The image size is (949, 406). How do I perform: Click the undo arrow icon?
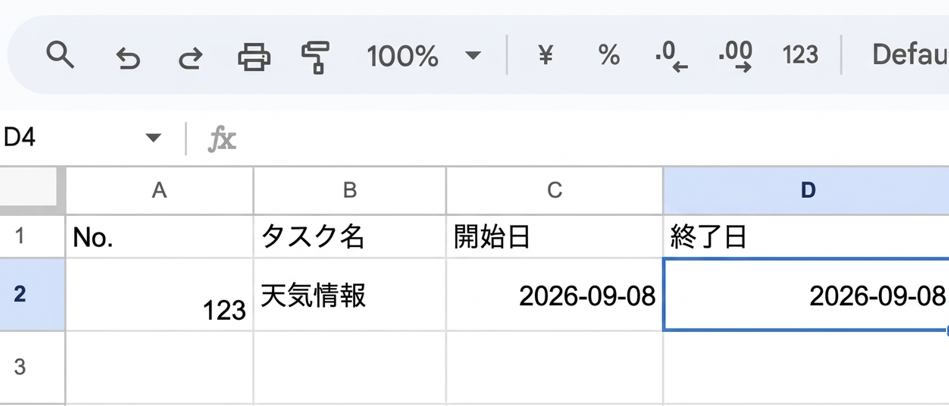point(128,59)
